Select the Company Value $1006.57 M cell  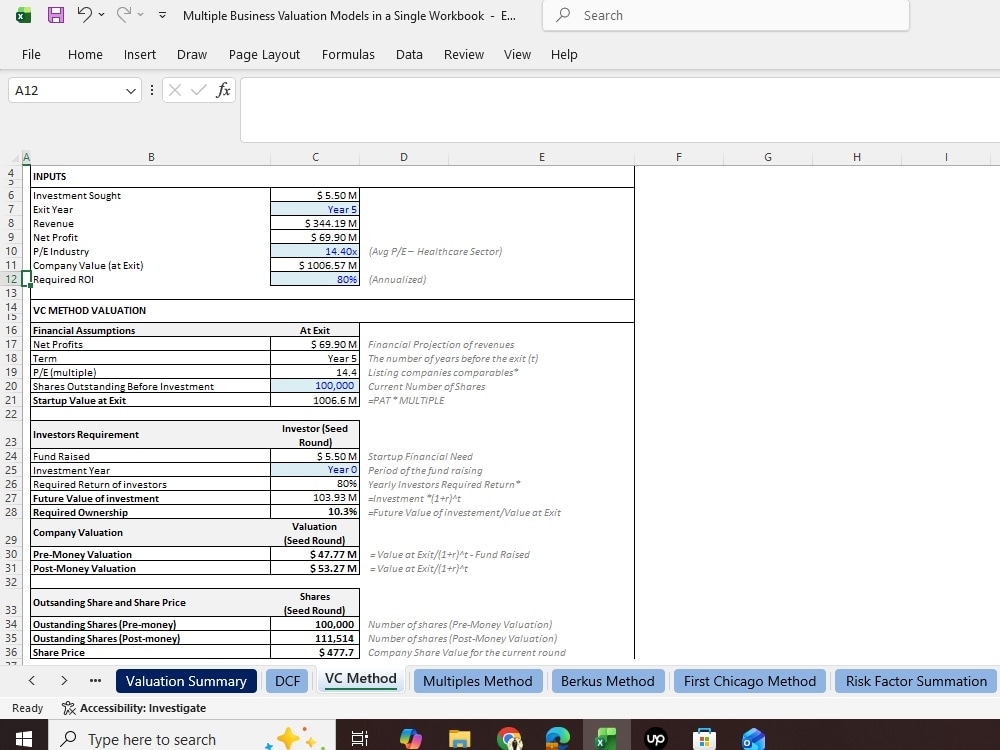[x=315, y=265]
